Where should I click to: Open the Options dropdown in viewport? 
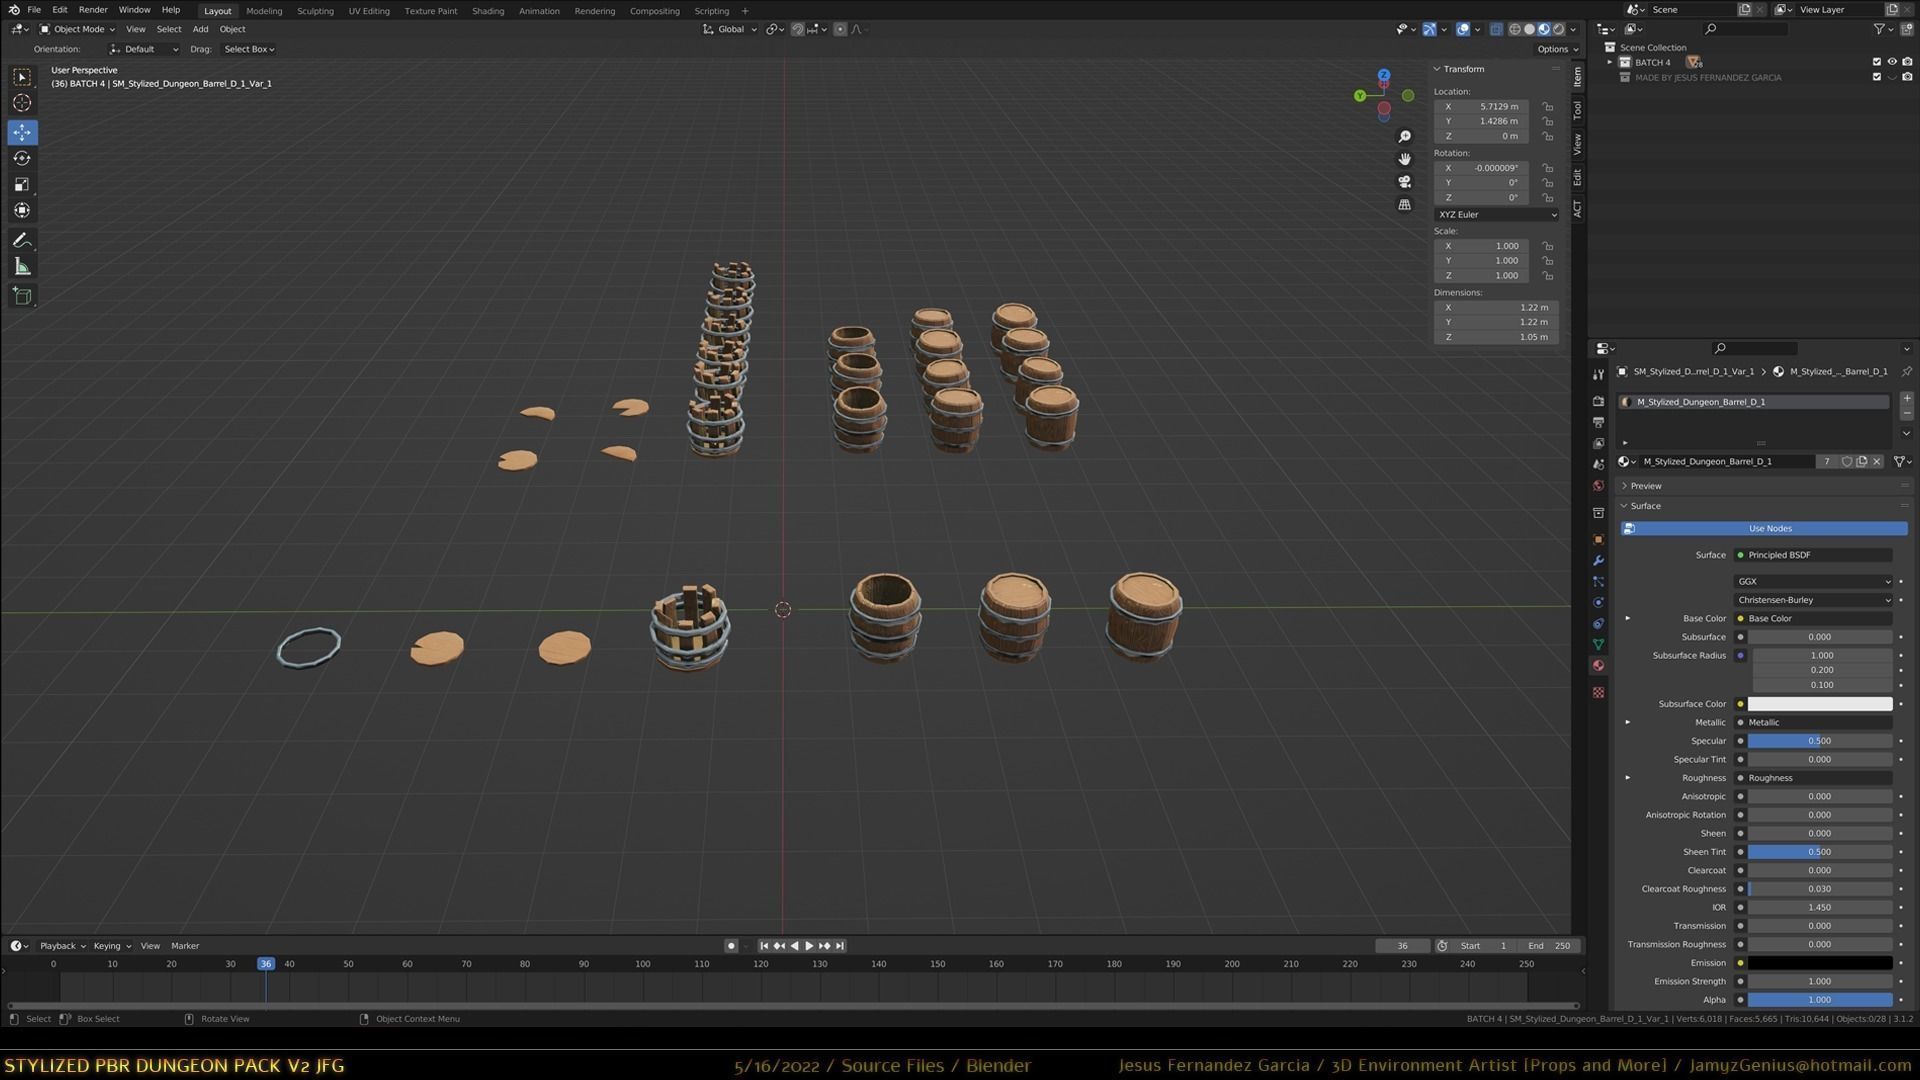[1557, 49]
